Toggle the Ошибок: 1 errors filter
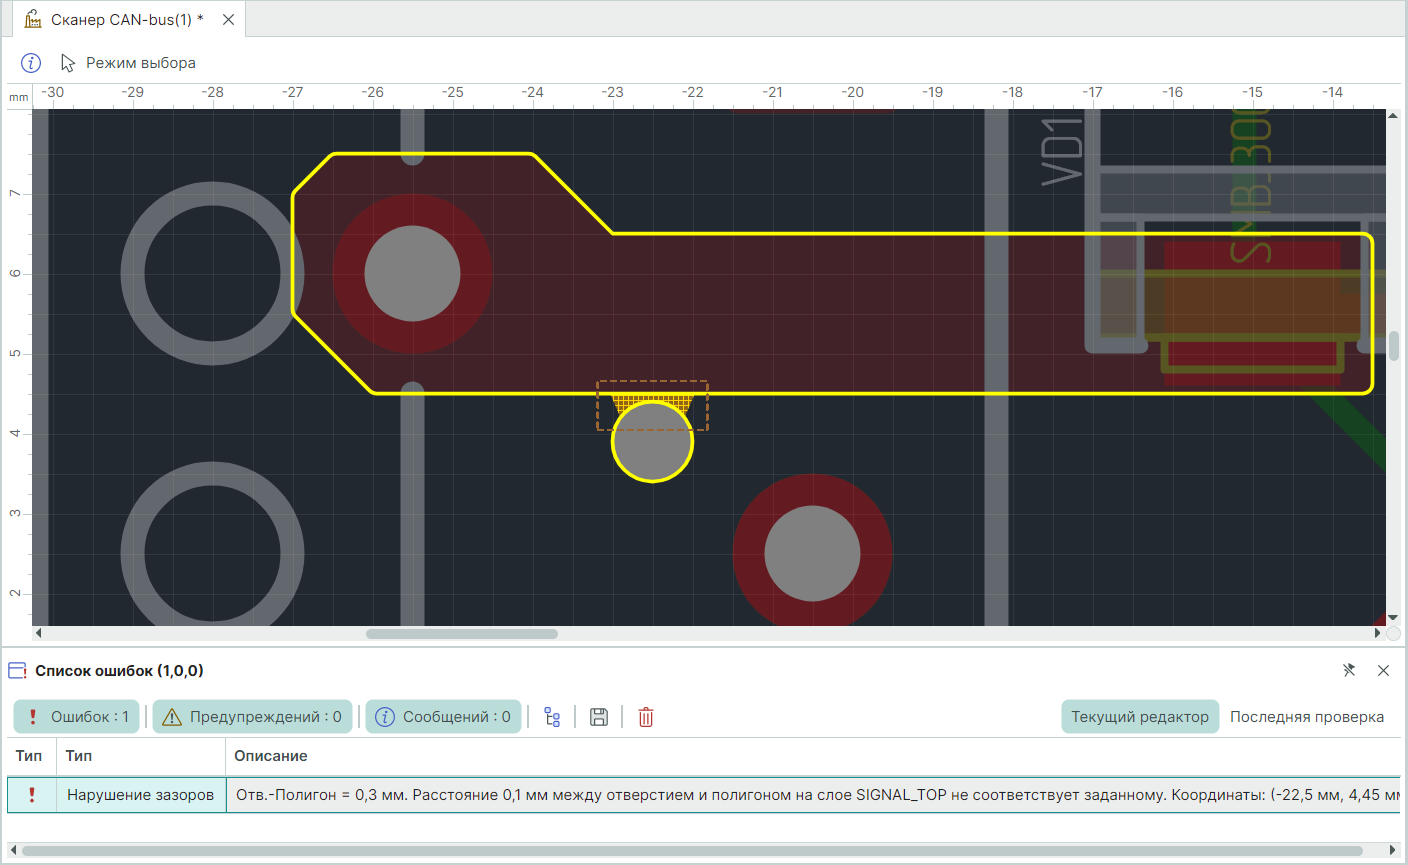 tap(79, 717)
